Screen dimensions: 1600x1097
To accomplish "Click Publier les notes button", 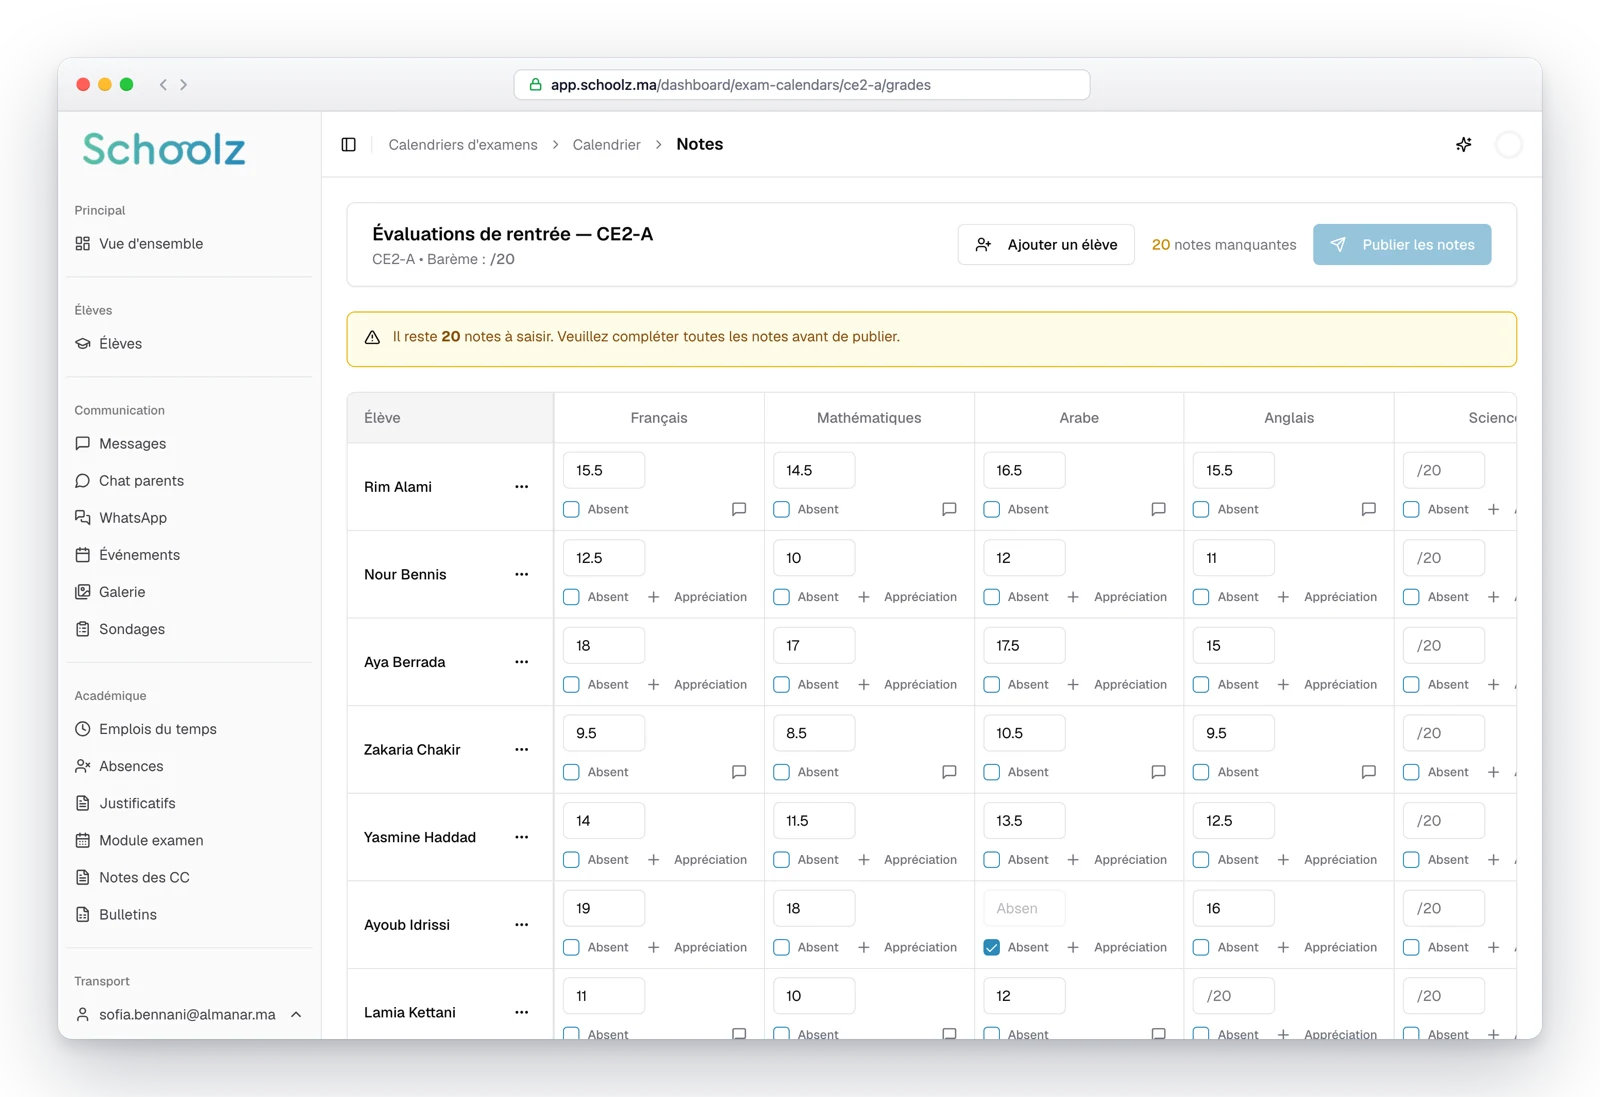I will tap(1402, 245).
